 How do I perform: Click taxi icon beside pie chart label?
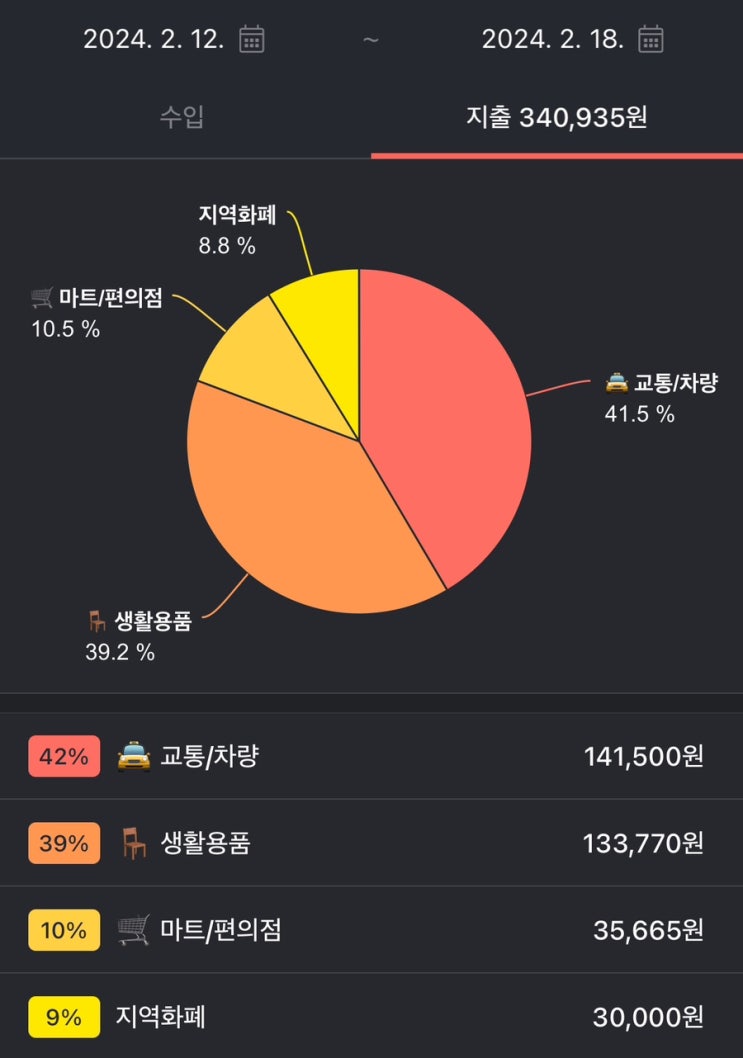617,383
